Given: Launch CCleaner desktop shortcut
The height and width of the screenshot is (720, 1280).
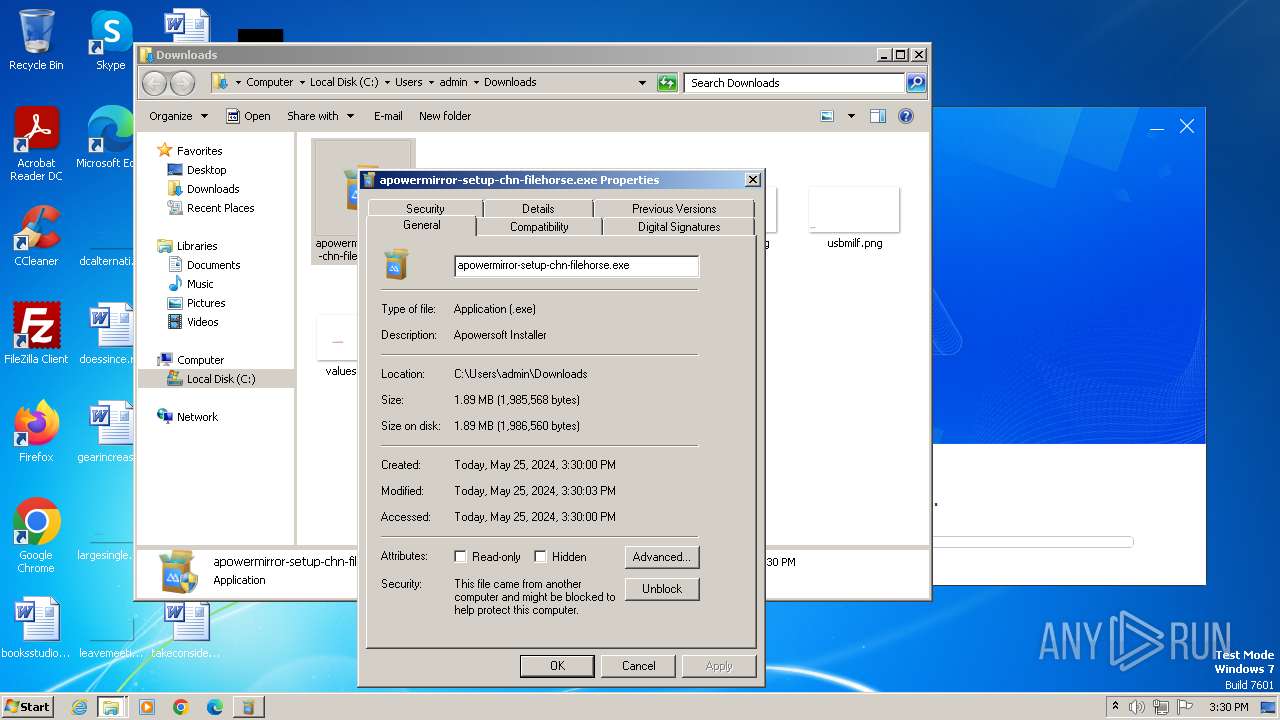Looking at the screenshot, I should (36, 236).
